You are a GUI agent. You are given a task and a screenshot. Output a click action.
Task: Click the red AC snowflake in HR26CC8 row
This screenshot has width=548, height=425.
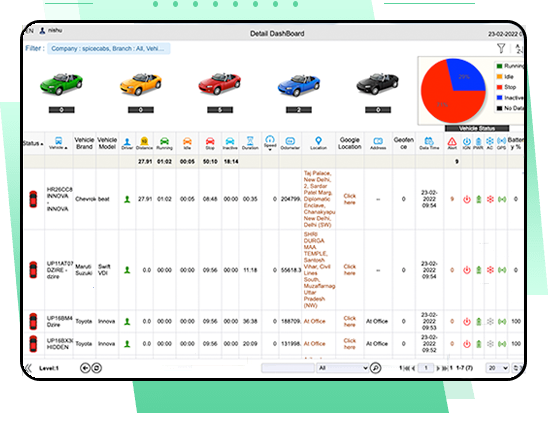pos(490,199)
